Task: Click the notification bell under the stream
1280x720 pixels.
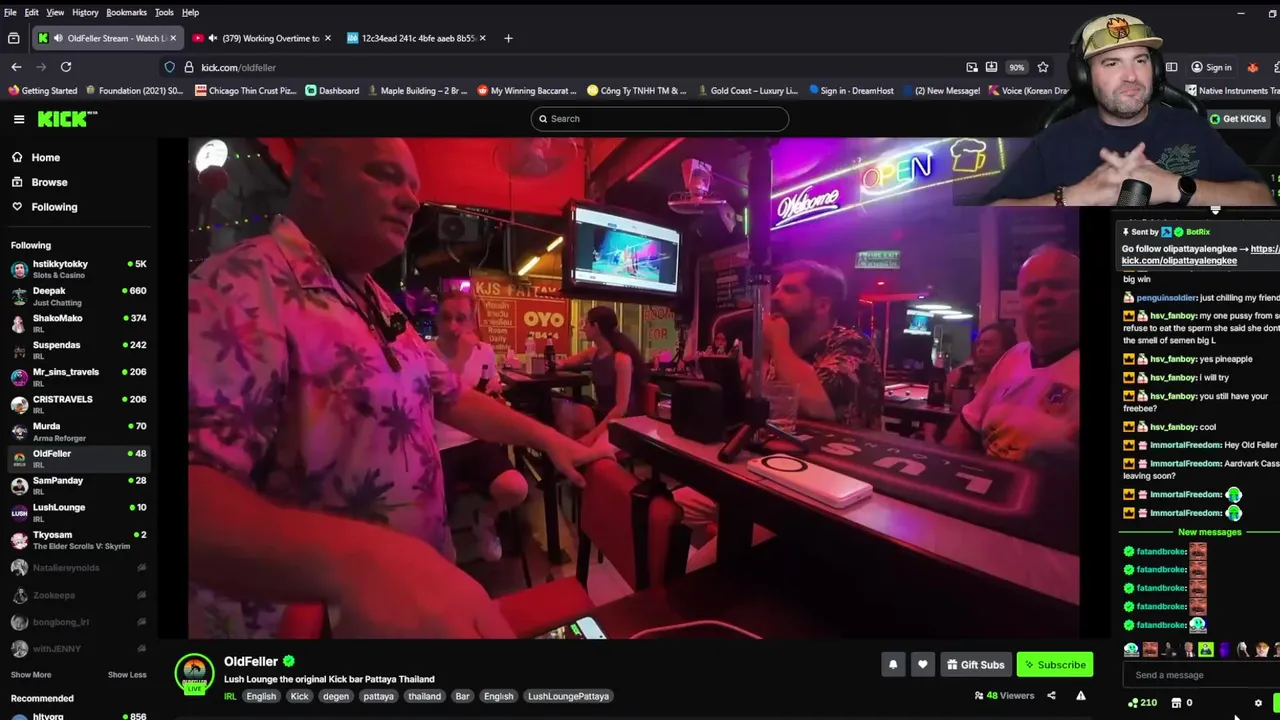Action: point(893,664)
